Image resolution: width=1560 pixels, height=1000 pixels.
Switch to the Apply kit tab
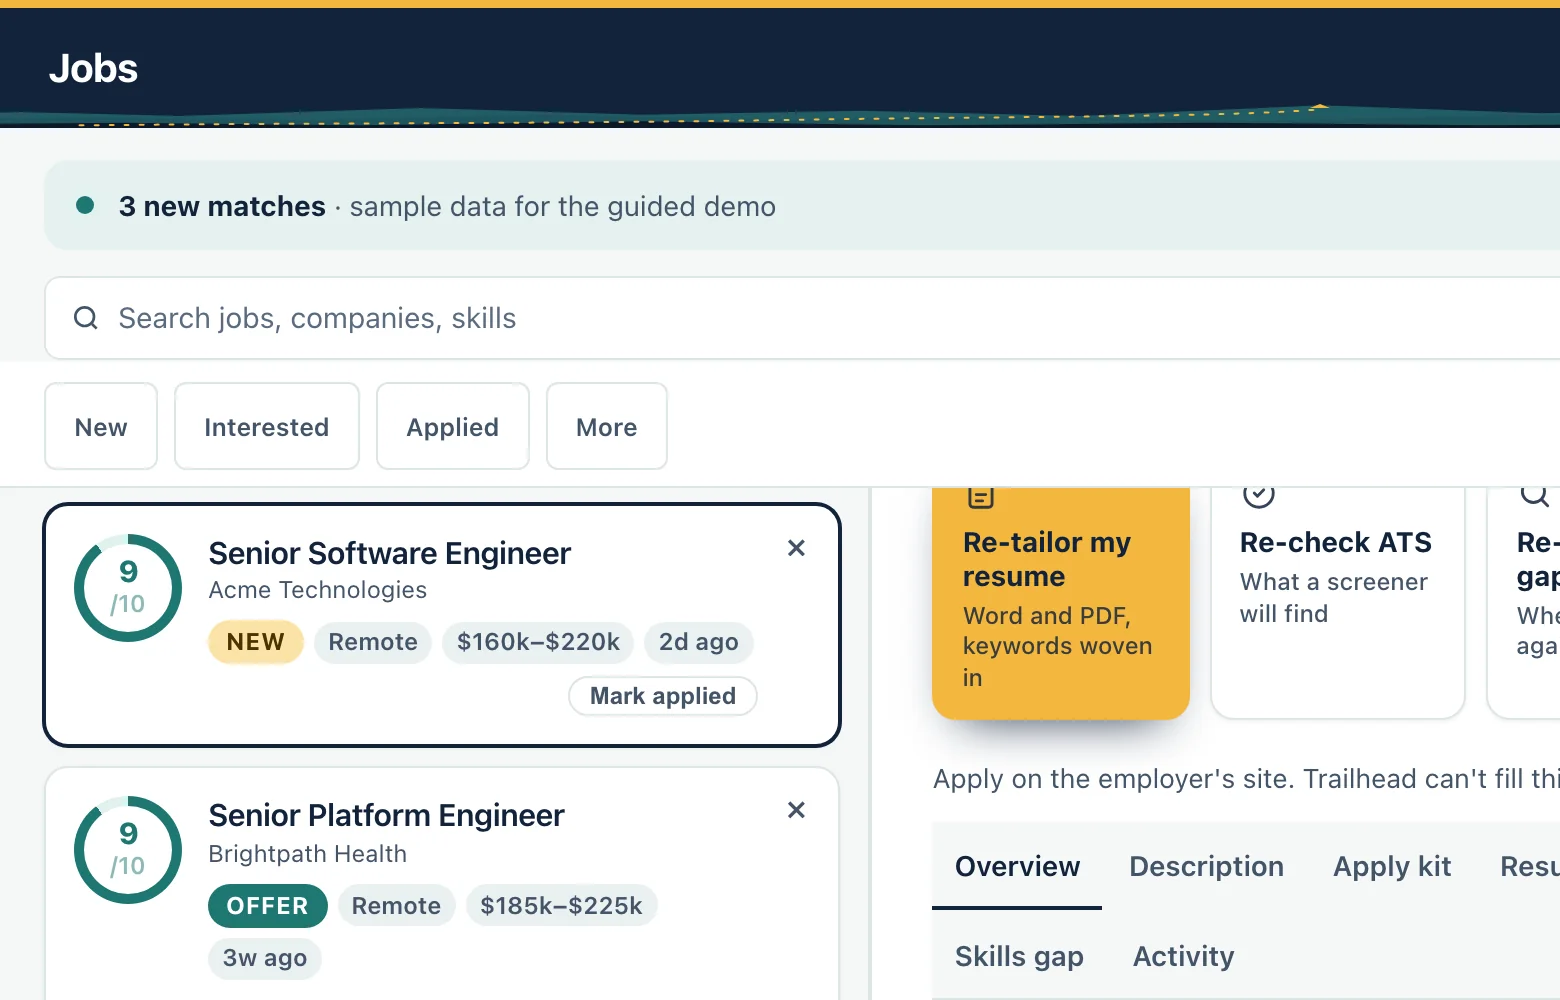(1392, 866)
